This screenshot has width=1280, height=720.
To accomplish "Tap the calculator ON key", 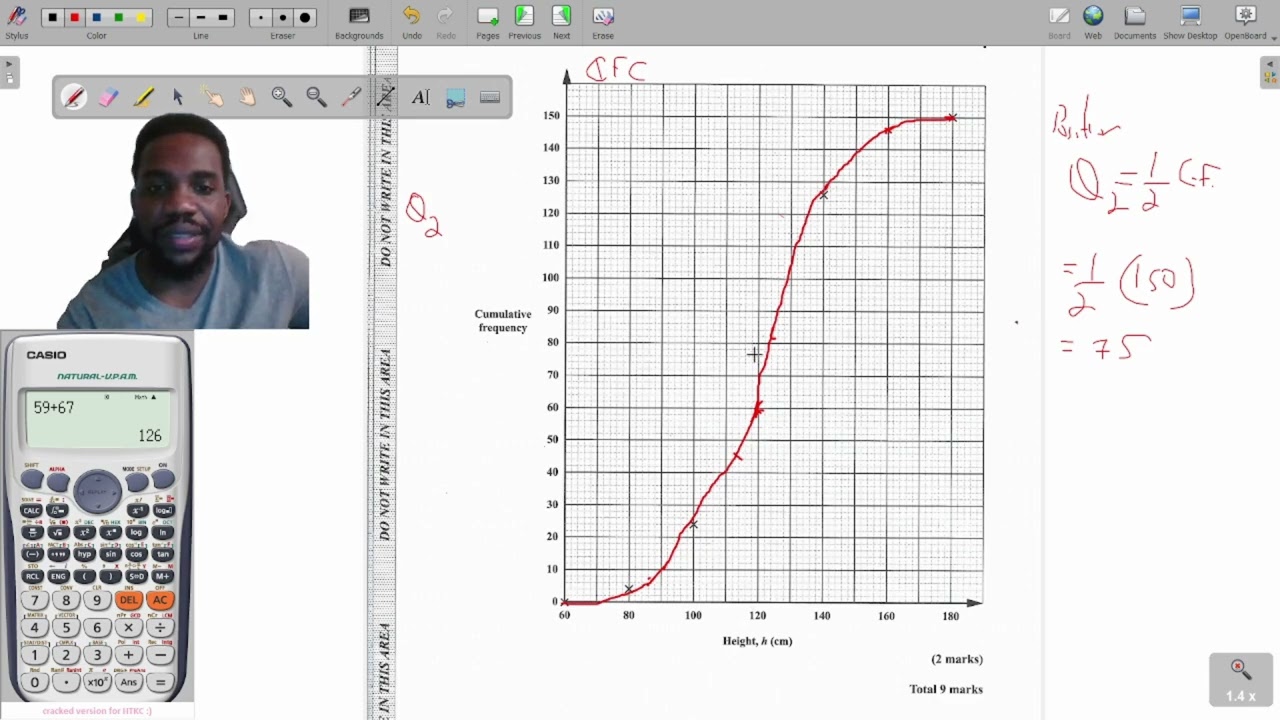I will click(163, 481).
